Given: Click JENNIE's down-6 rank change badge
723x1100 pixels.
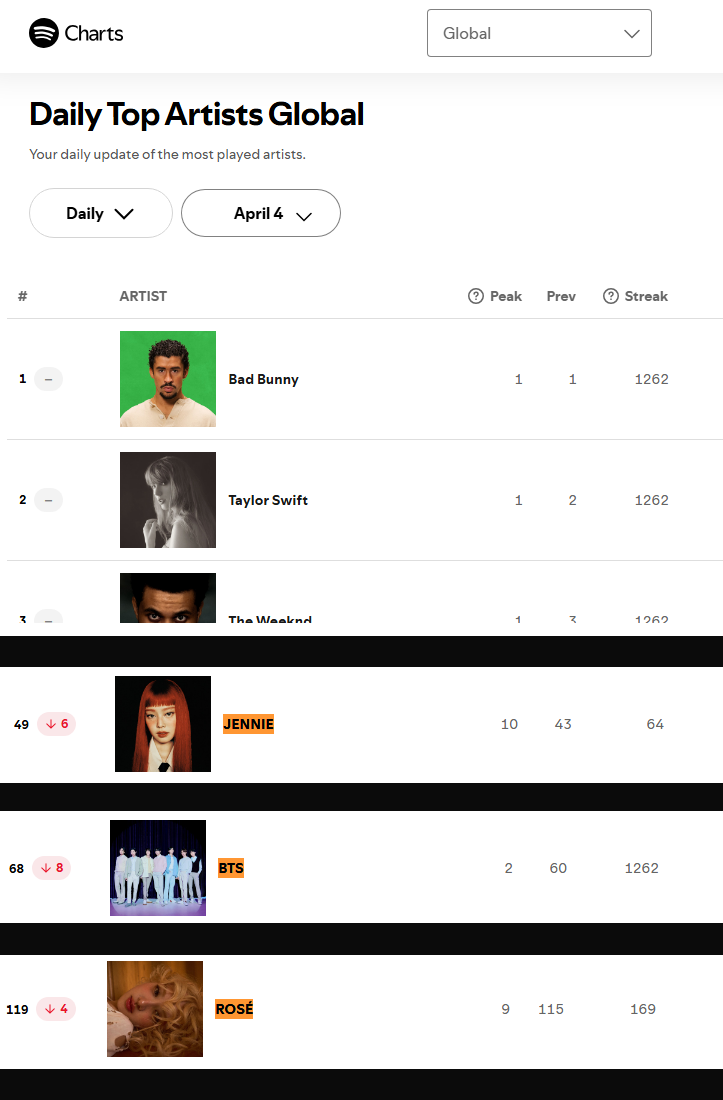Looking at the screenshot, I should (x=56, y=724).
